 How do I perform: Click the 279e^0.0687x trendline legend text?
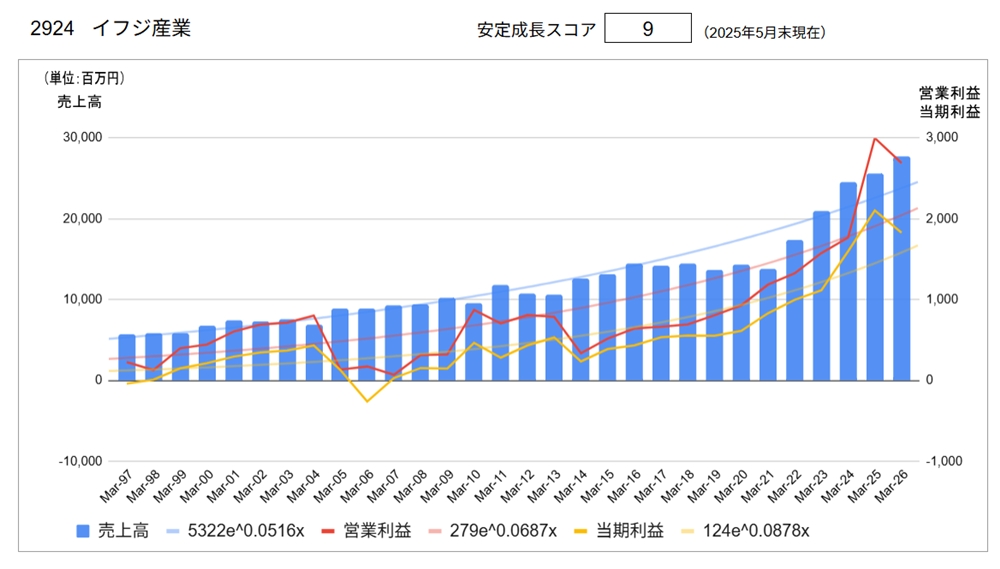(503, 531)
